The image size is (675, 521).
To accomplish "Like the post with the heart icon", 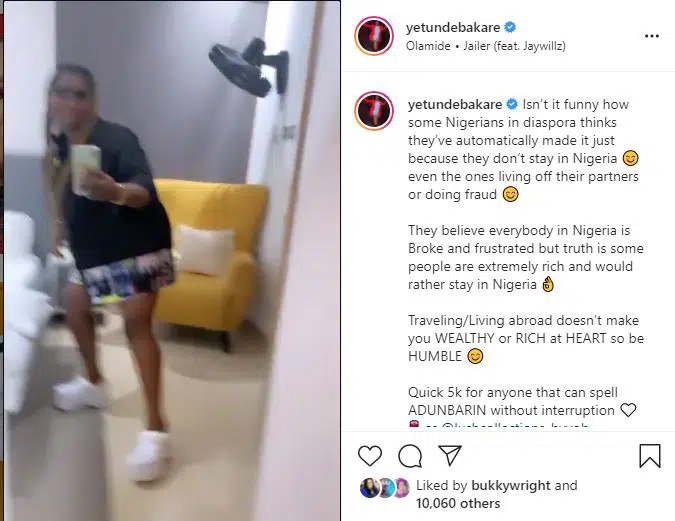I will click(370, 456).
